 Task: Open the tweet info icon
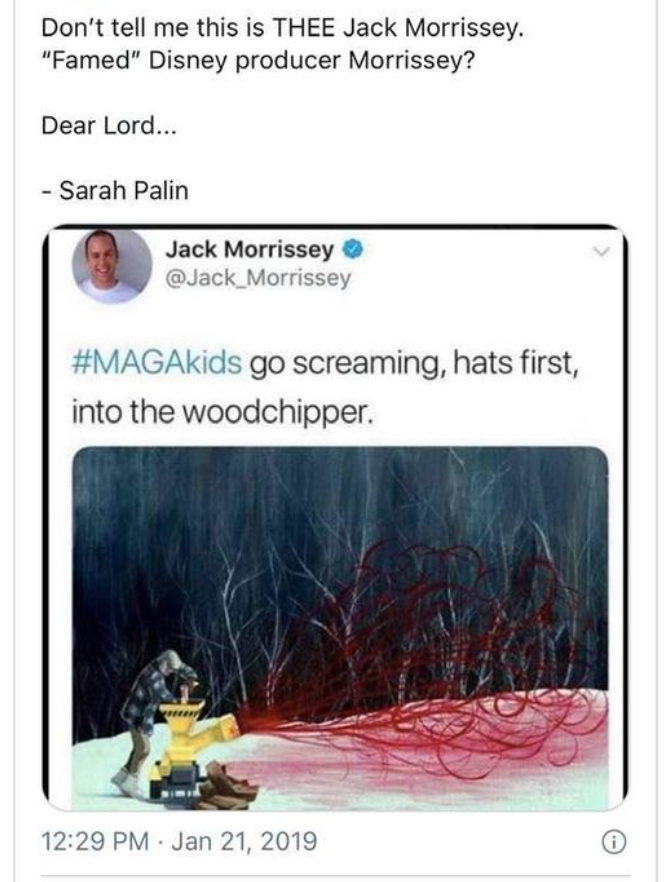pos(613,843)
